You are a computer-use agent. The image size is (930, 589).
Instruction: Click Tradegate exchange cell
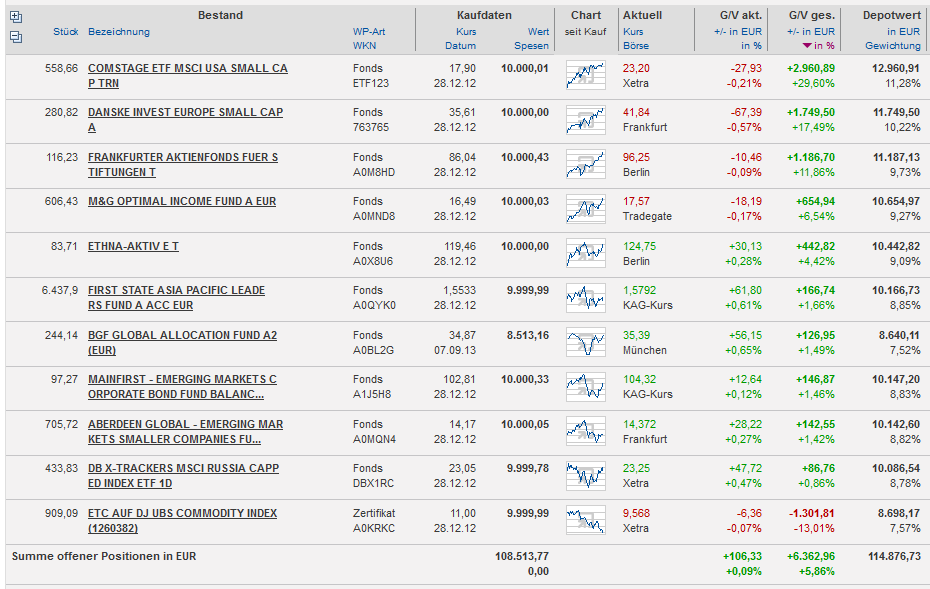pyautogui.click(x=647, y=216)
